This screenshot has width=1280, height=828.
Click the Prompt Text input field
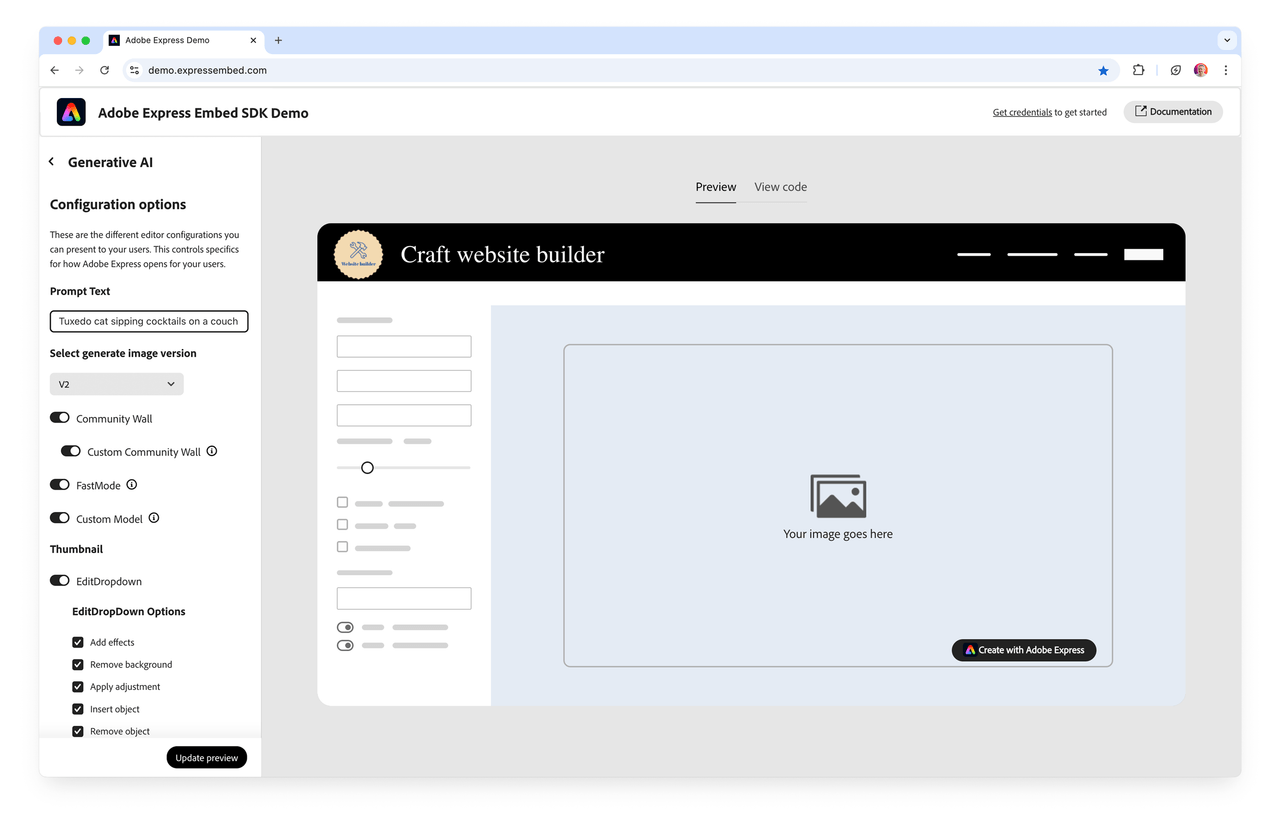point(149,321)
